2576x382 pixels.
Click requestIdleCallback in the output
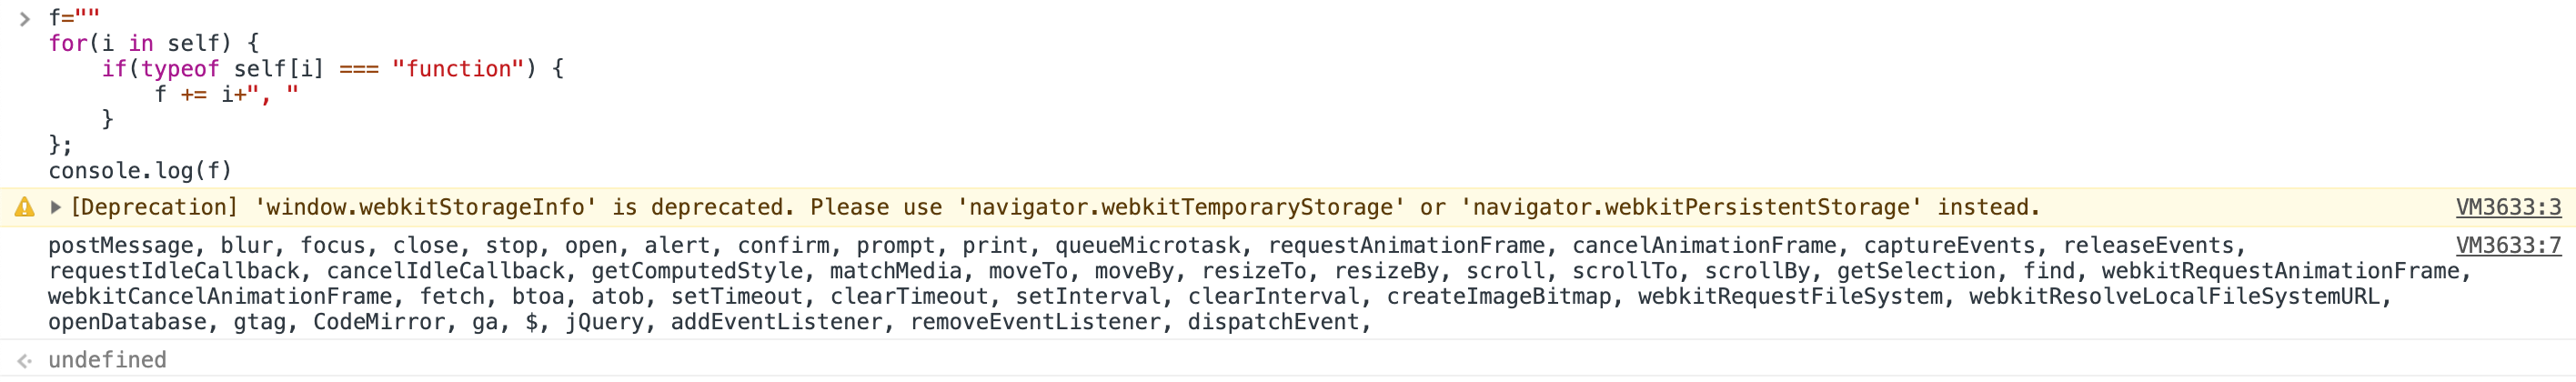tap(173, 271)
